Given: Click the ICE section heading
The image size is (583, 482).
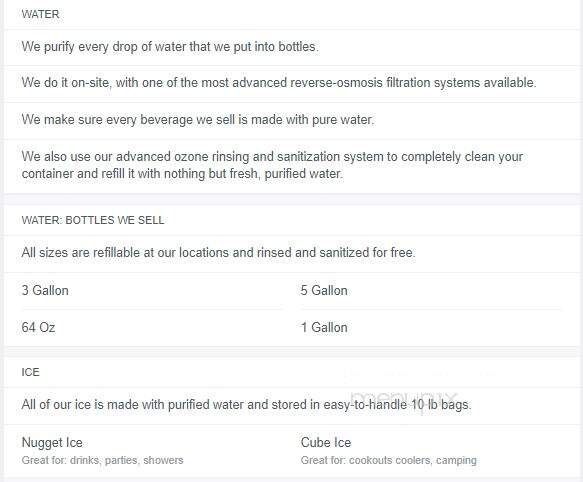Looking at the screenshot, I should [30, 372].
